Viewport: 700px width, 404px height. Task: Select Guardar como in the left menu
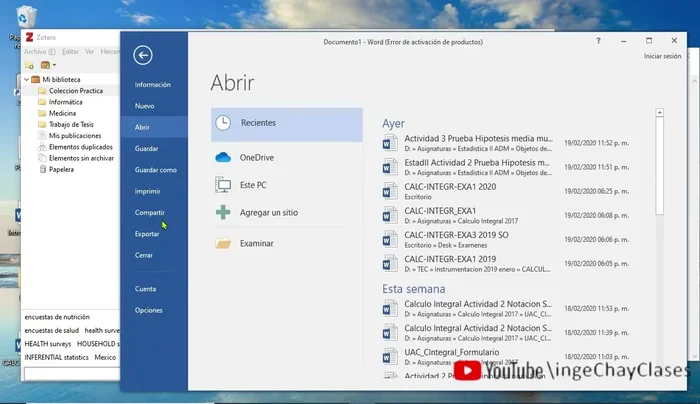[x=155, y=170]
